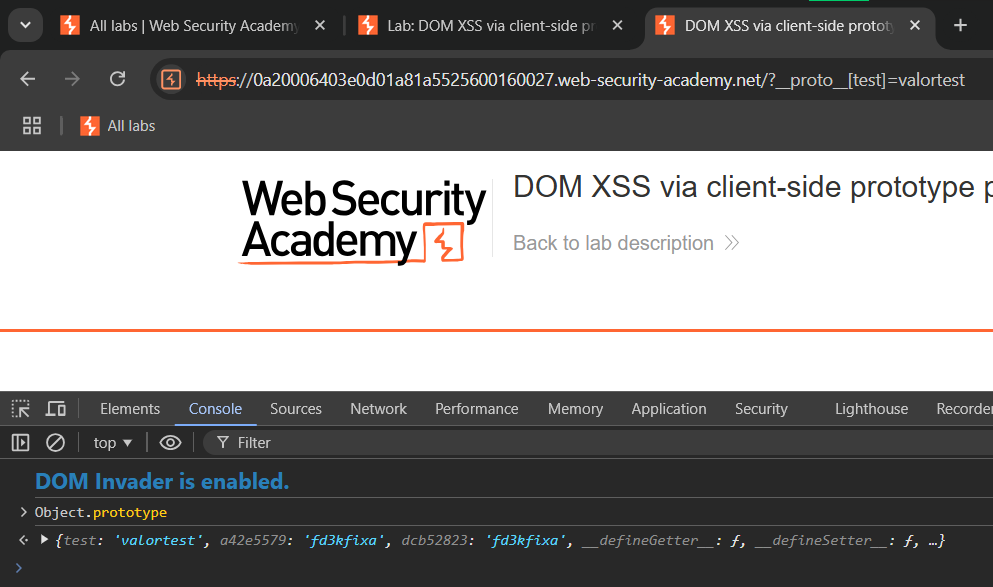Screen dimensions: 993x587
Task: Open the top JavaScript context dropdown
Action: tap(113, 442)
